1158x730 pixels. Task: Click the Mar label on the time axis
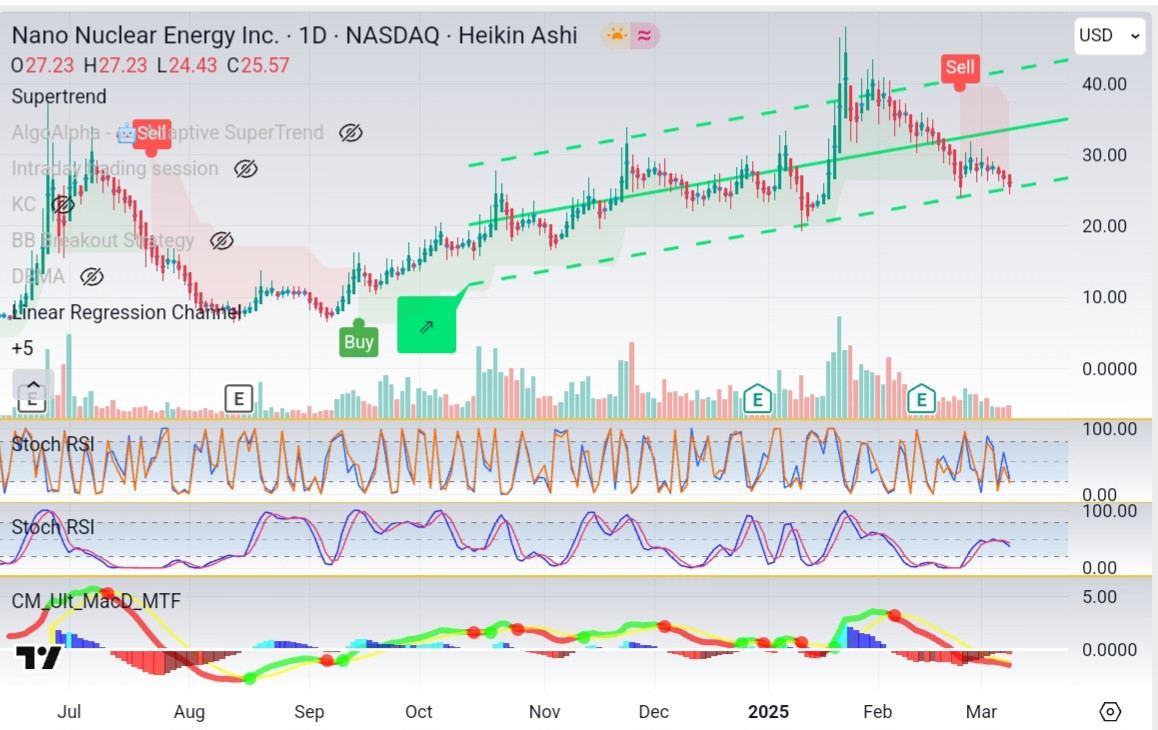(x=981, y=712)
